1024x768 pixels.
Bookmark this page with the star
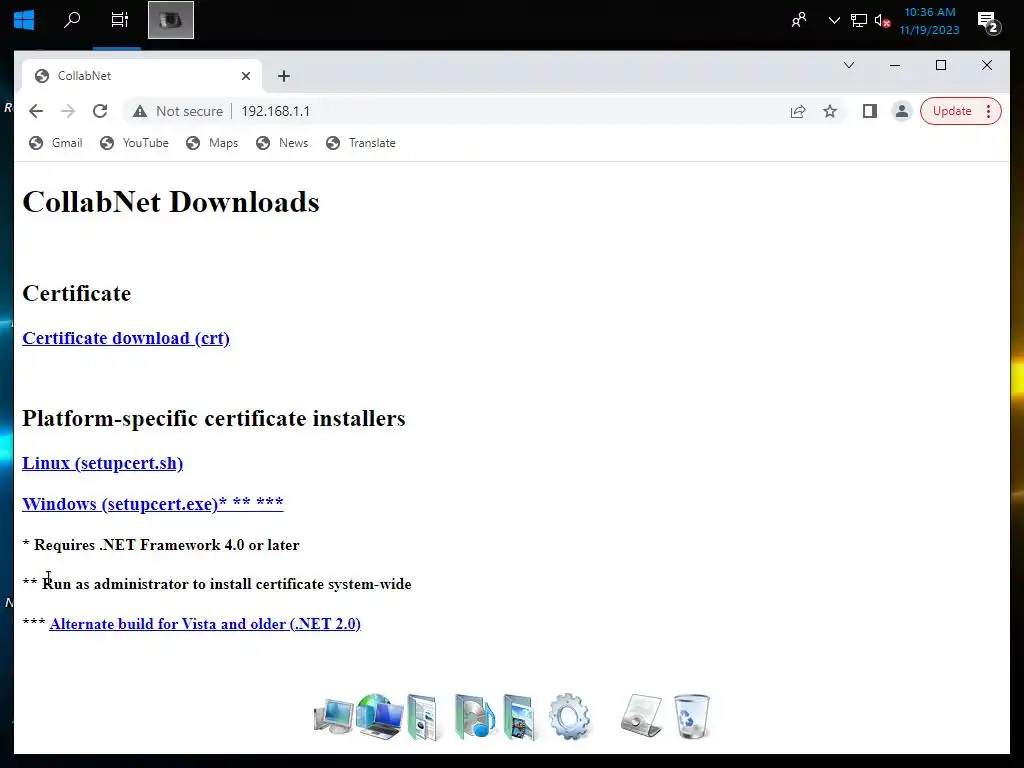coord(829,111)
